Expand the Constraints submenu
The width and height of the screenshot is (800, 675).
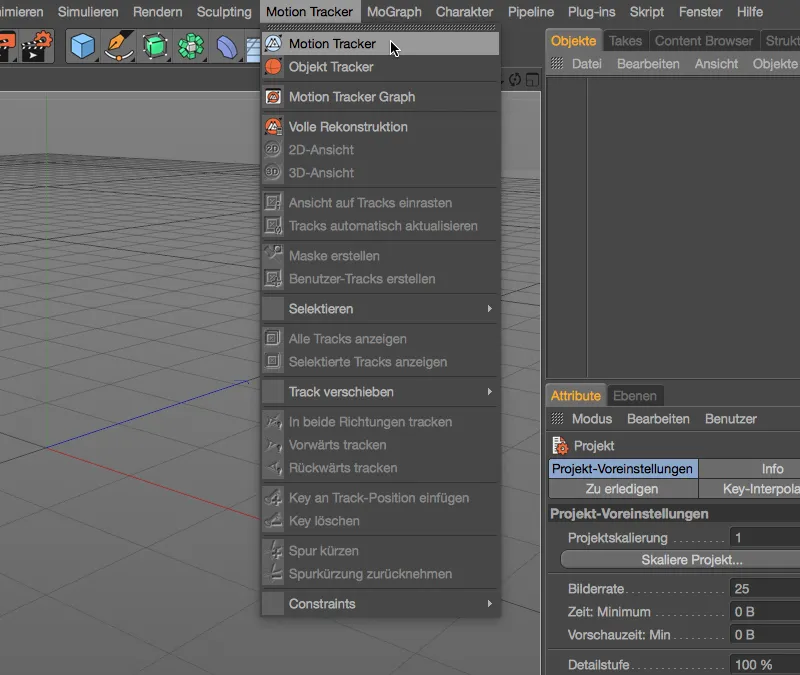tap(380, 604)
